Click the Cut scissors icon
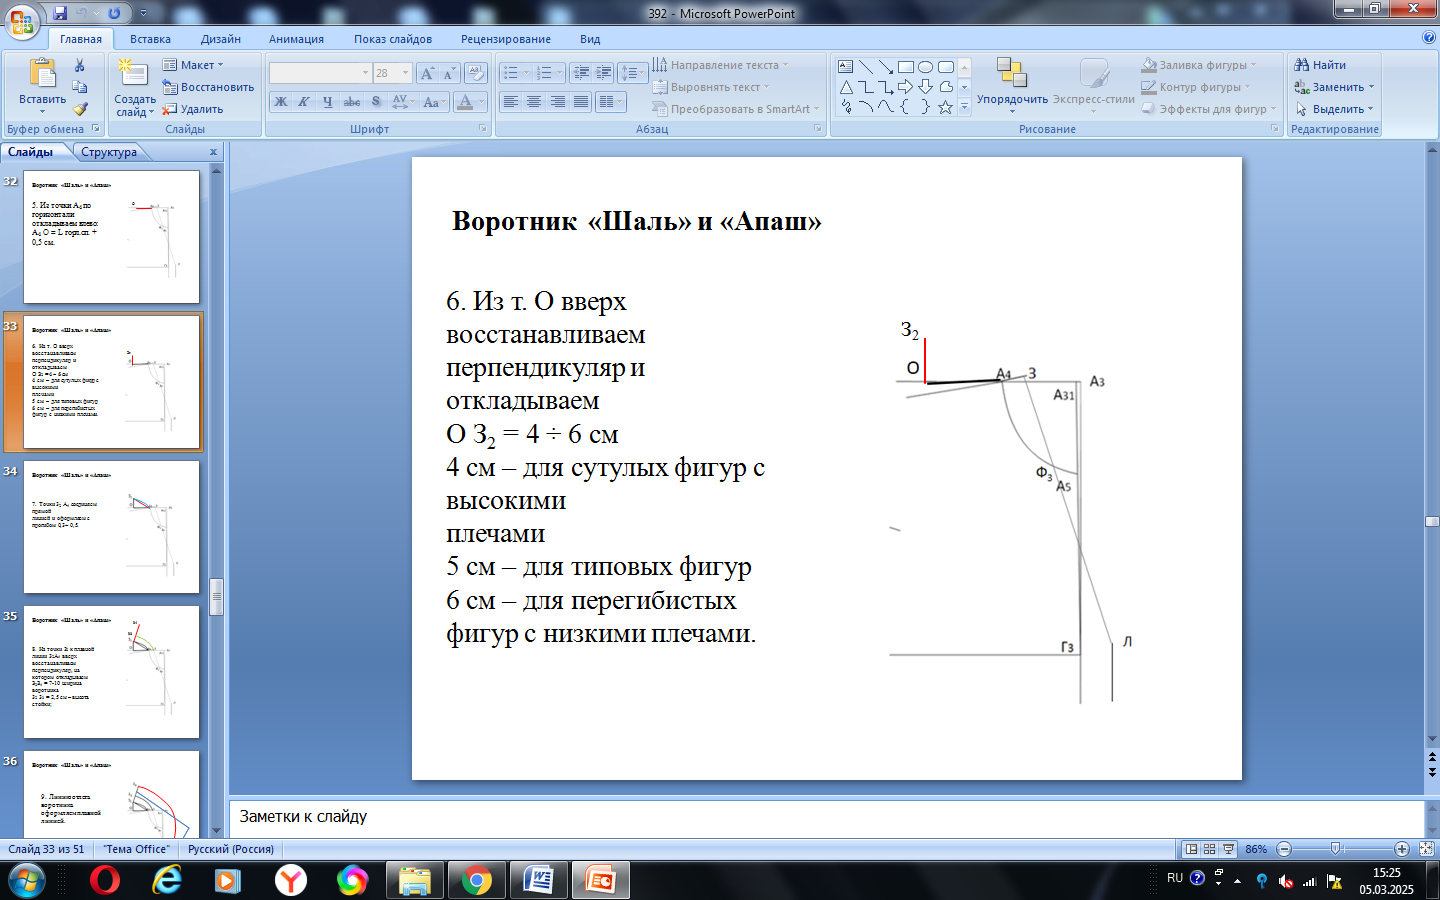This screenshot has height=900, width=1440. (80, 65)
